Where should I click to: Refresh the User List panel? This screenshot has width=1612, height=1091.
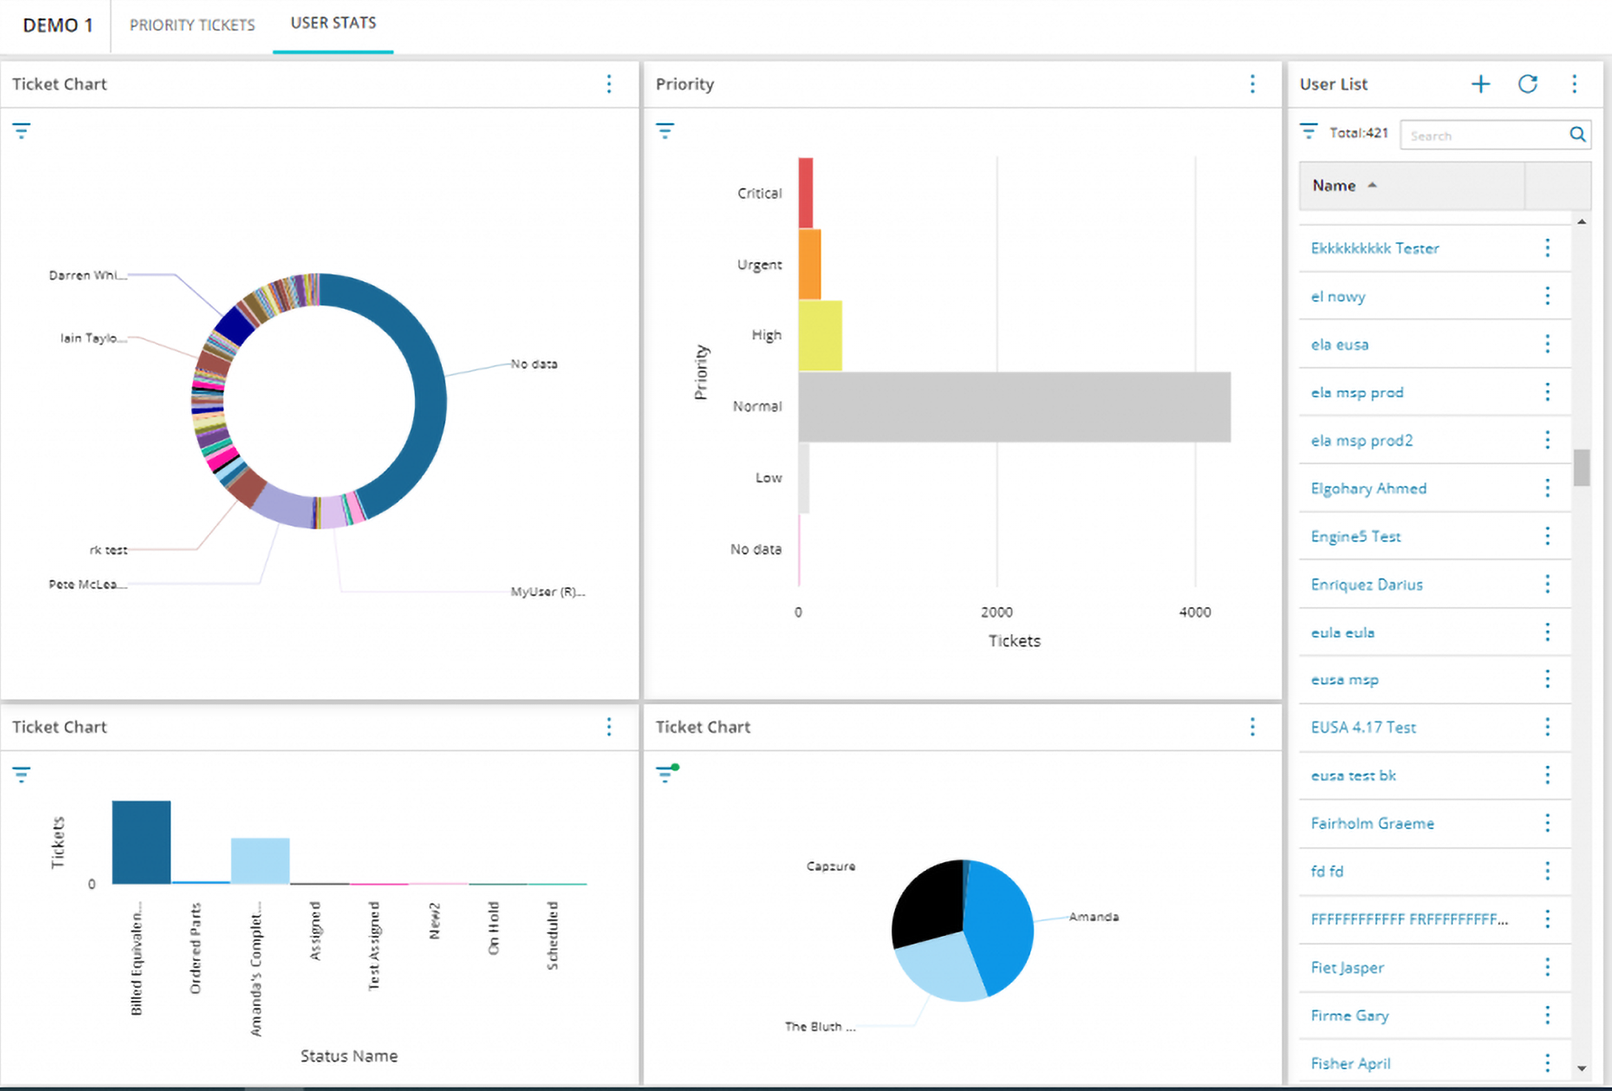[x=1527, y=84]
